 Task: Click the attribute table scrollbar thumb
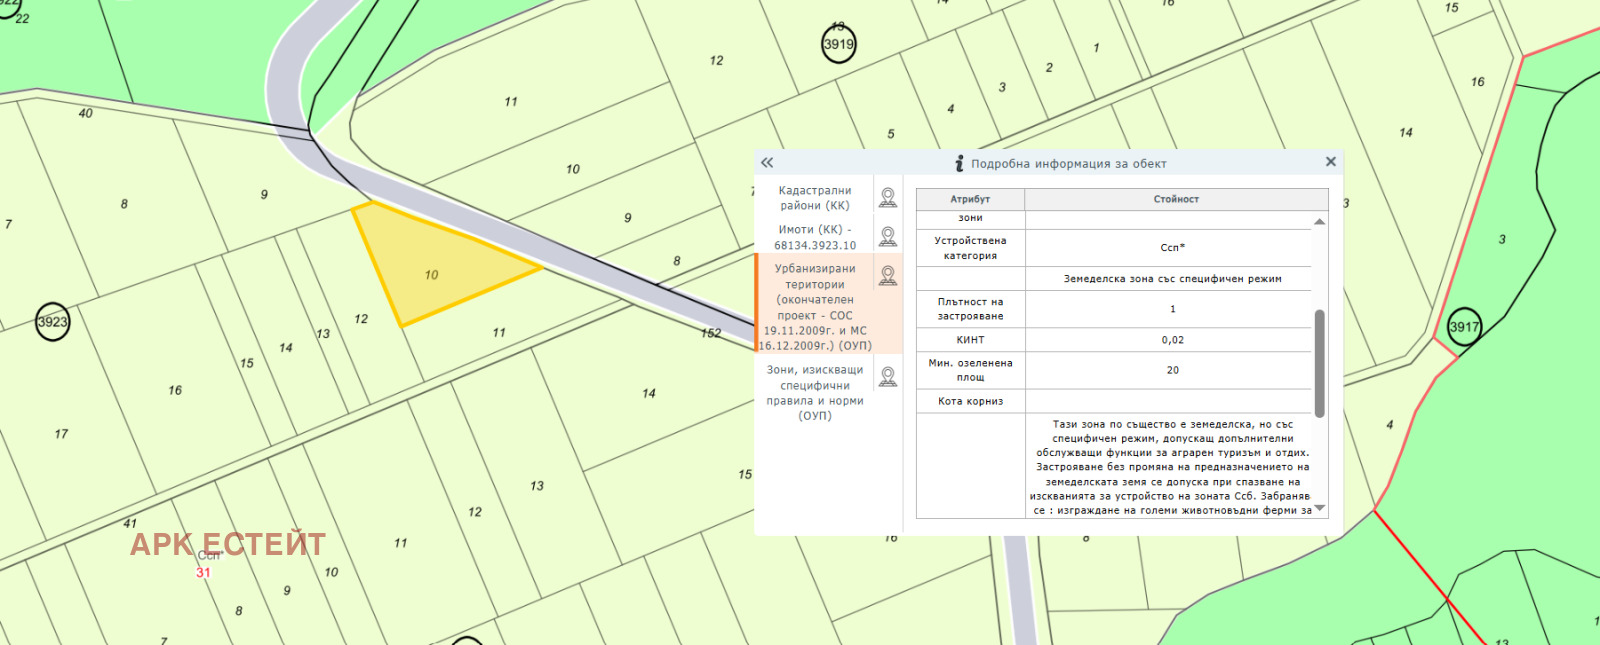(1319, 362)
